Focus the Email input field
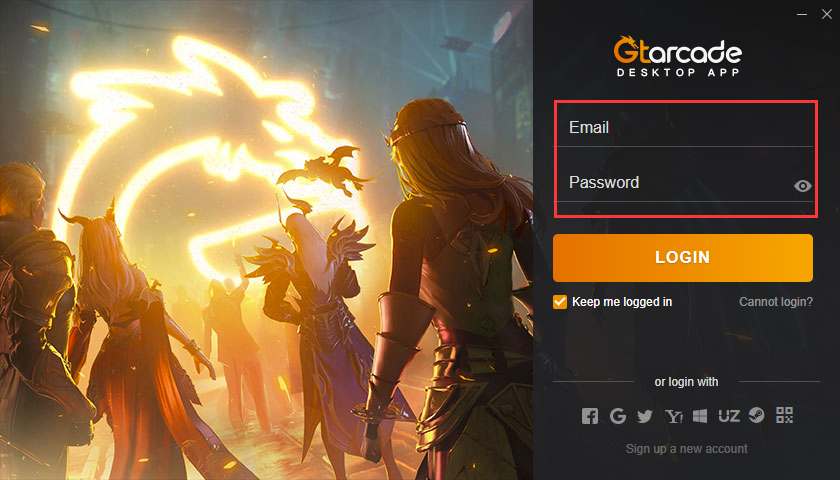 click(x=683, y=128)
